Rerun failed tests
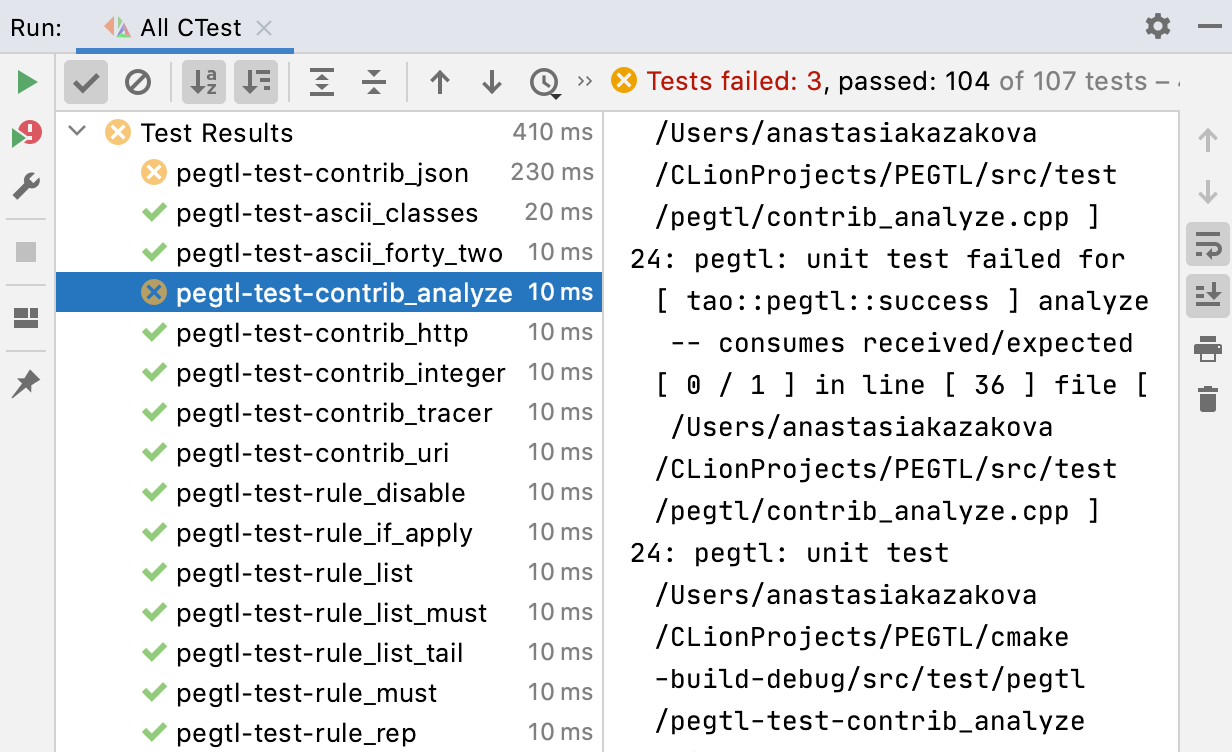 (x=27, y=134)
